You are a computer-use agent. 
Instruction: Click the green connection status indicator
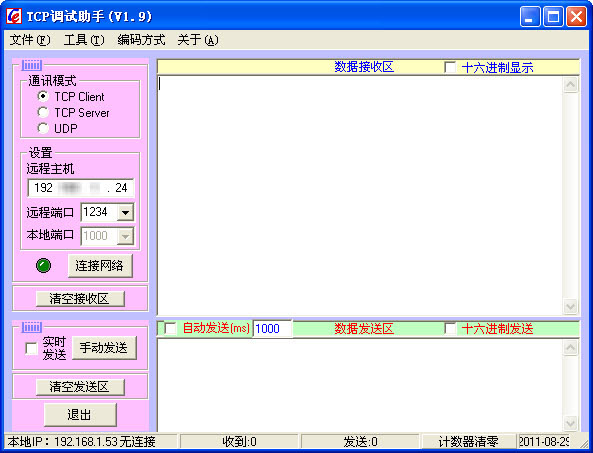43,265
